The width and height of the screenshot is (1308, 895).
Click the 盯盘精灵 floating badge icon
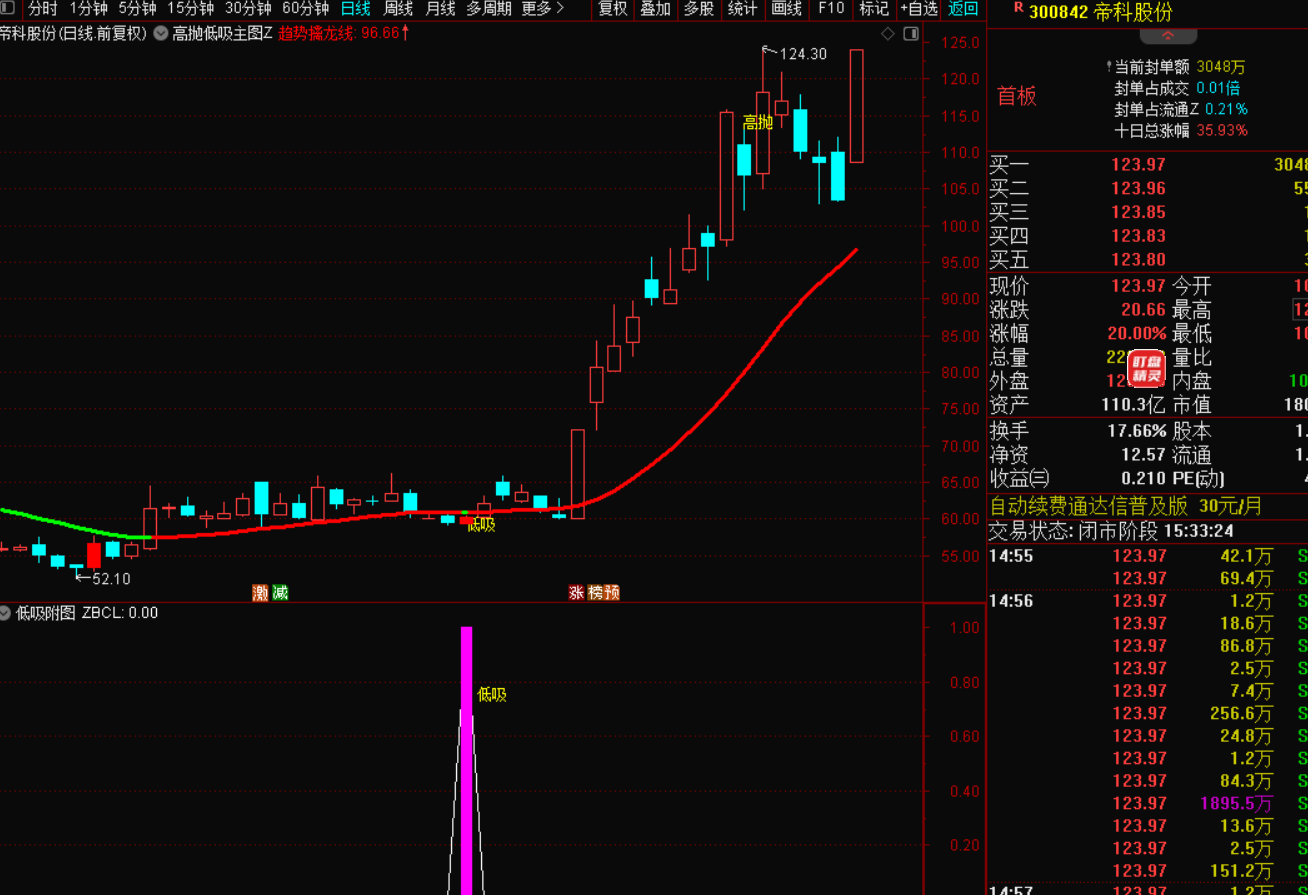tap(1146, 368)
